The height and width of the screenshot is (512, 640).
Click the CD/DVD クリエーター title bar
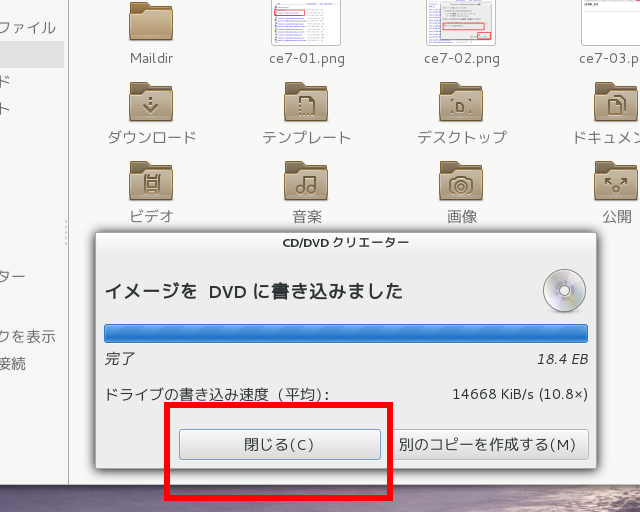click(x=345, y=242)
